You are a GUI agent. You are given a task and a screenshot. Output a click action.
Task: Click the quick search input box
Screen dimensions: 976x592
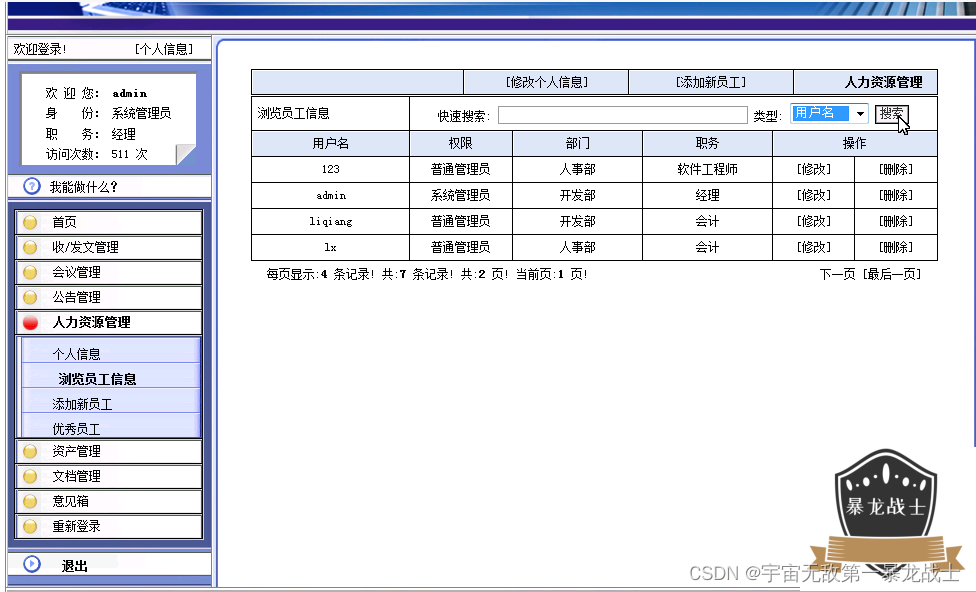point(622,113)
